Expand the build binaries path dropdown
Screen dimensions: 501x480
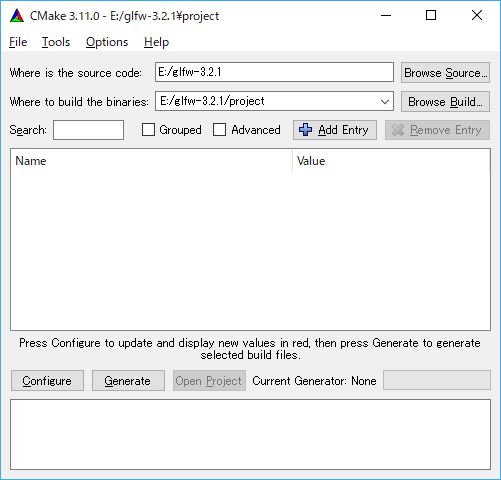click(x=385, y=101)
